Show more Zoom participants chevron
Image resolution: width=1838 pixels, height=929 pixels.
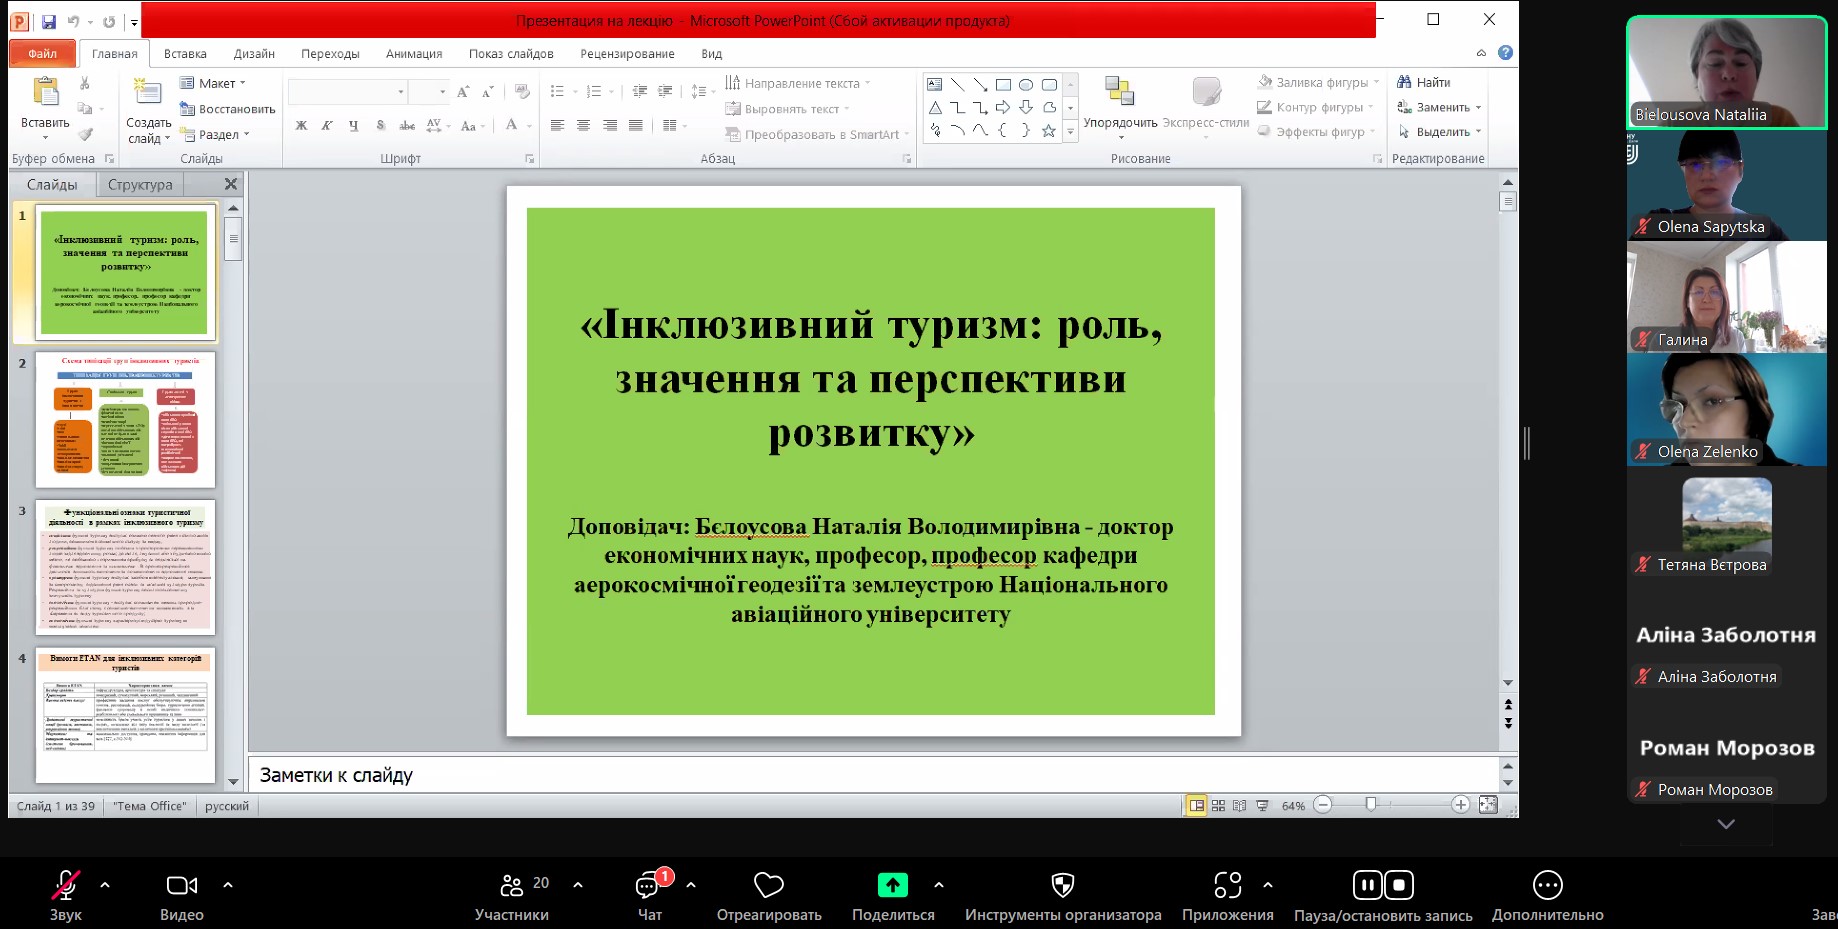[x=1726, y=824]
